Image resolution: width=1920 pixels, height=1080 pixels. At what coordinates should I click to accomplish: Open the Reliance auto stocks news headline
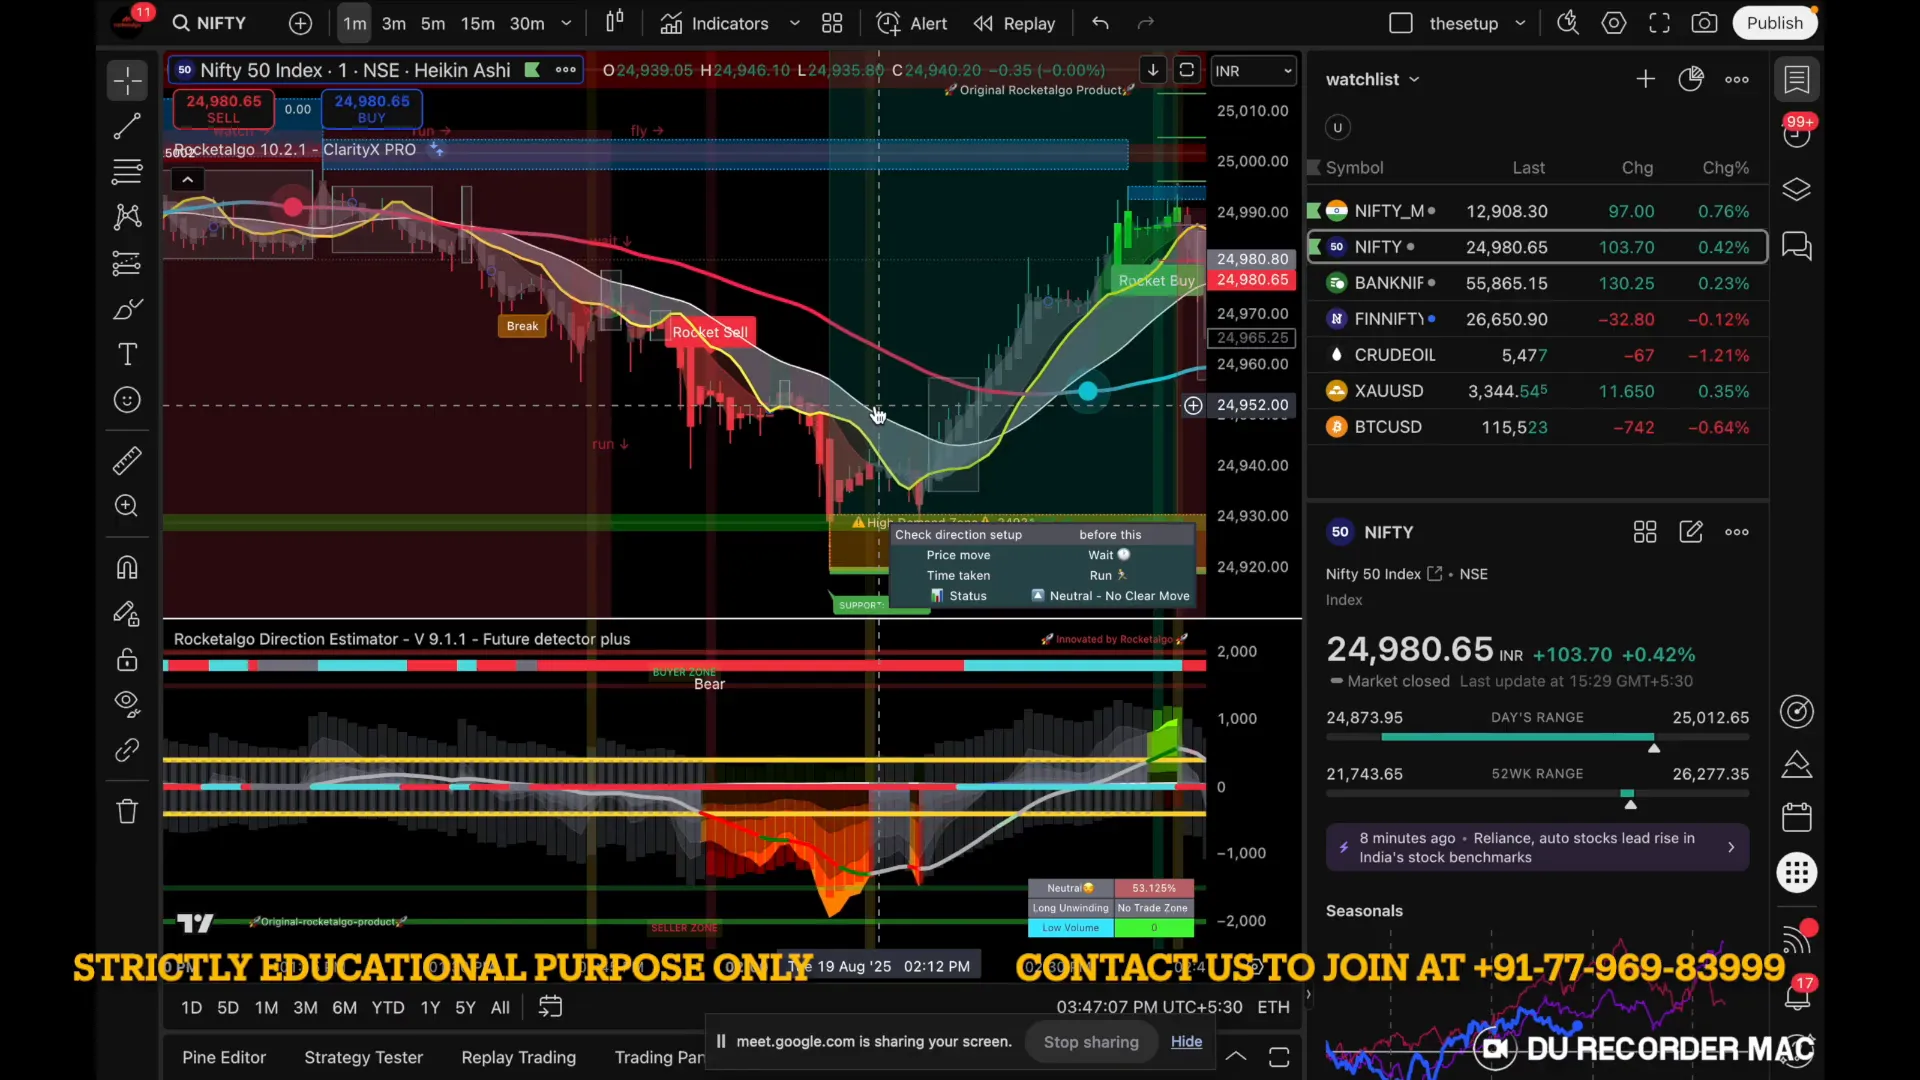(1538, 847)
